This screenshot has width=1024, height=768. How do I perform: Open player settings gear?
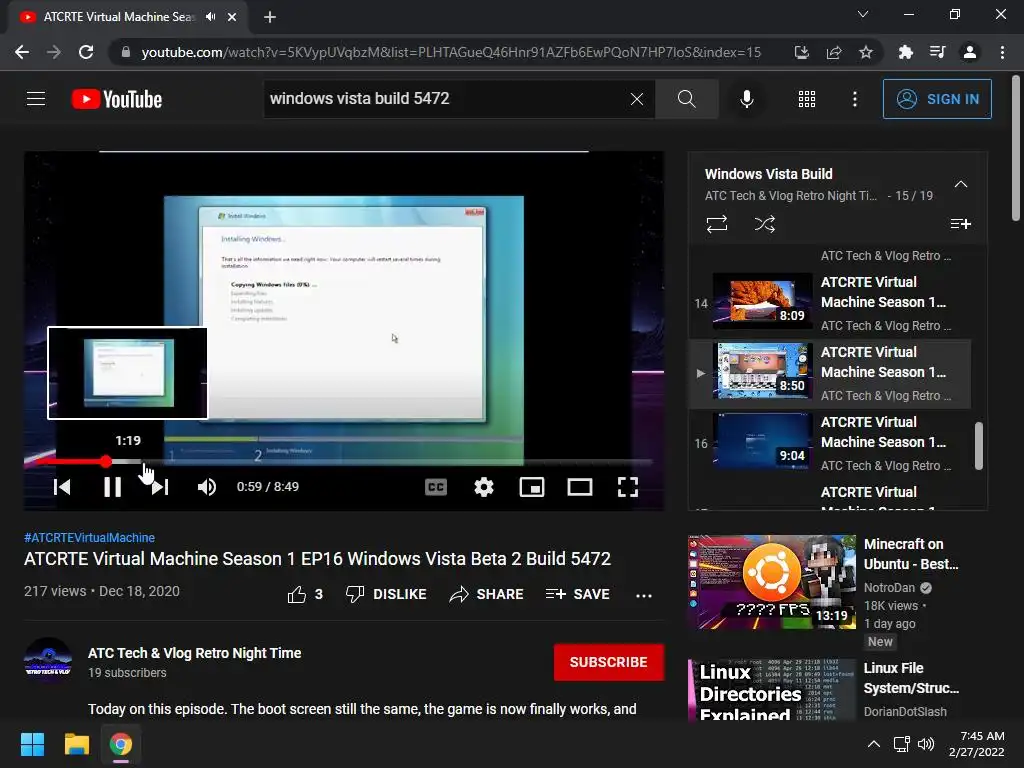click(484, 487)
